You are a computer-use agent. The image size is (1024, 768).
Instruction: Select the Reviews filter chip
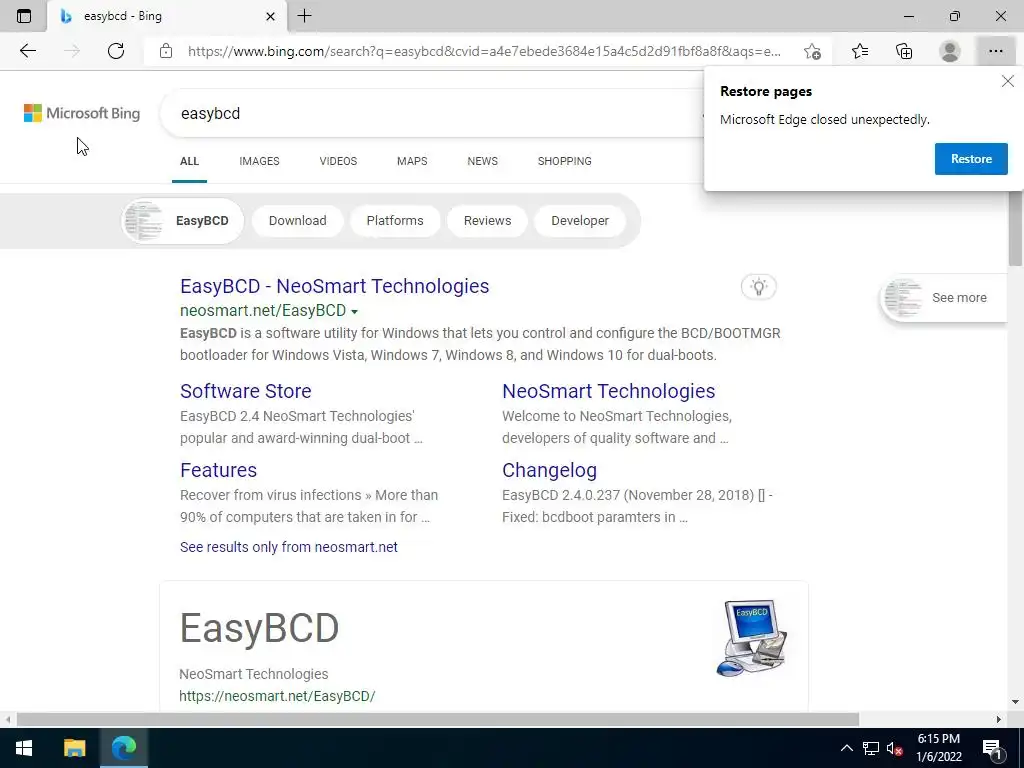[487, 221]
